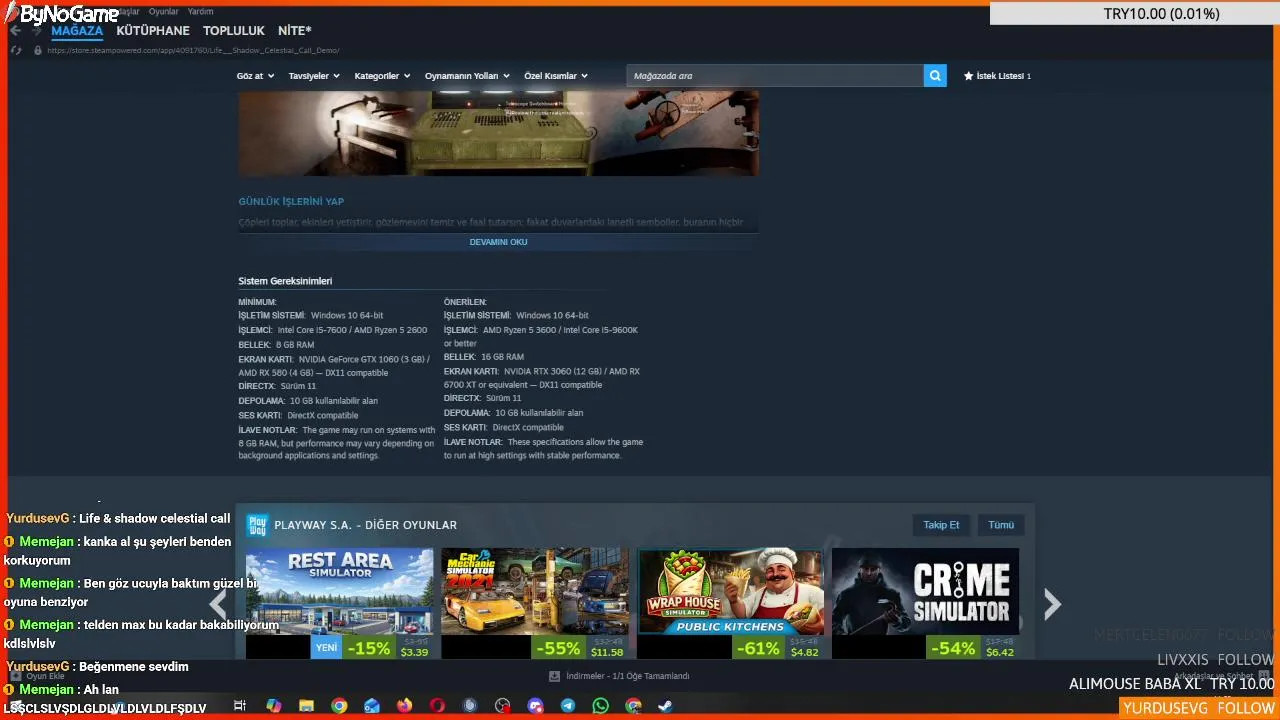Click the İndirmeler status in the bottom bar
The image size is (1280, 720).
627,676
